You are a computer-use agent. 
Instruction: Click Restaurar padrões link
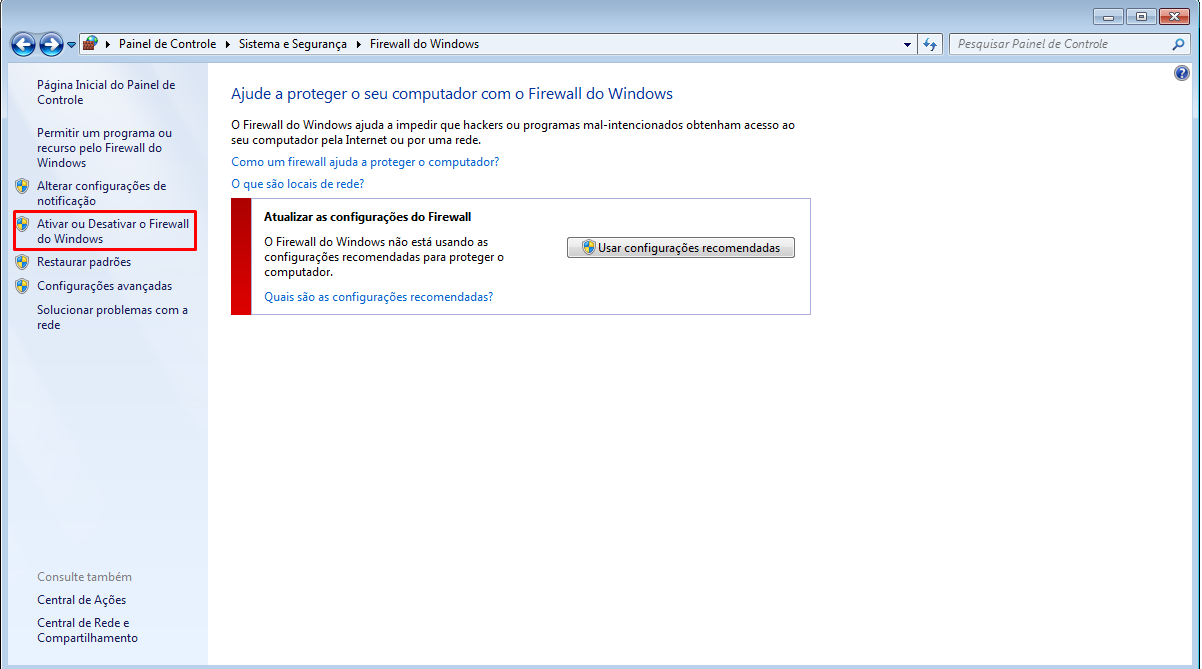84,262
